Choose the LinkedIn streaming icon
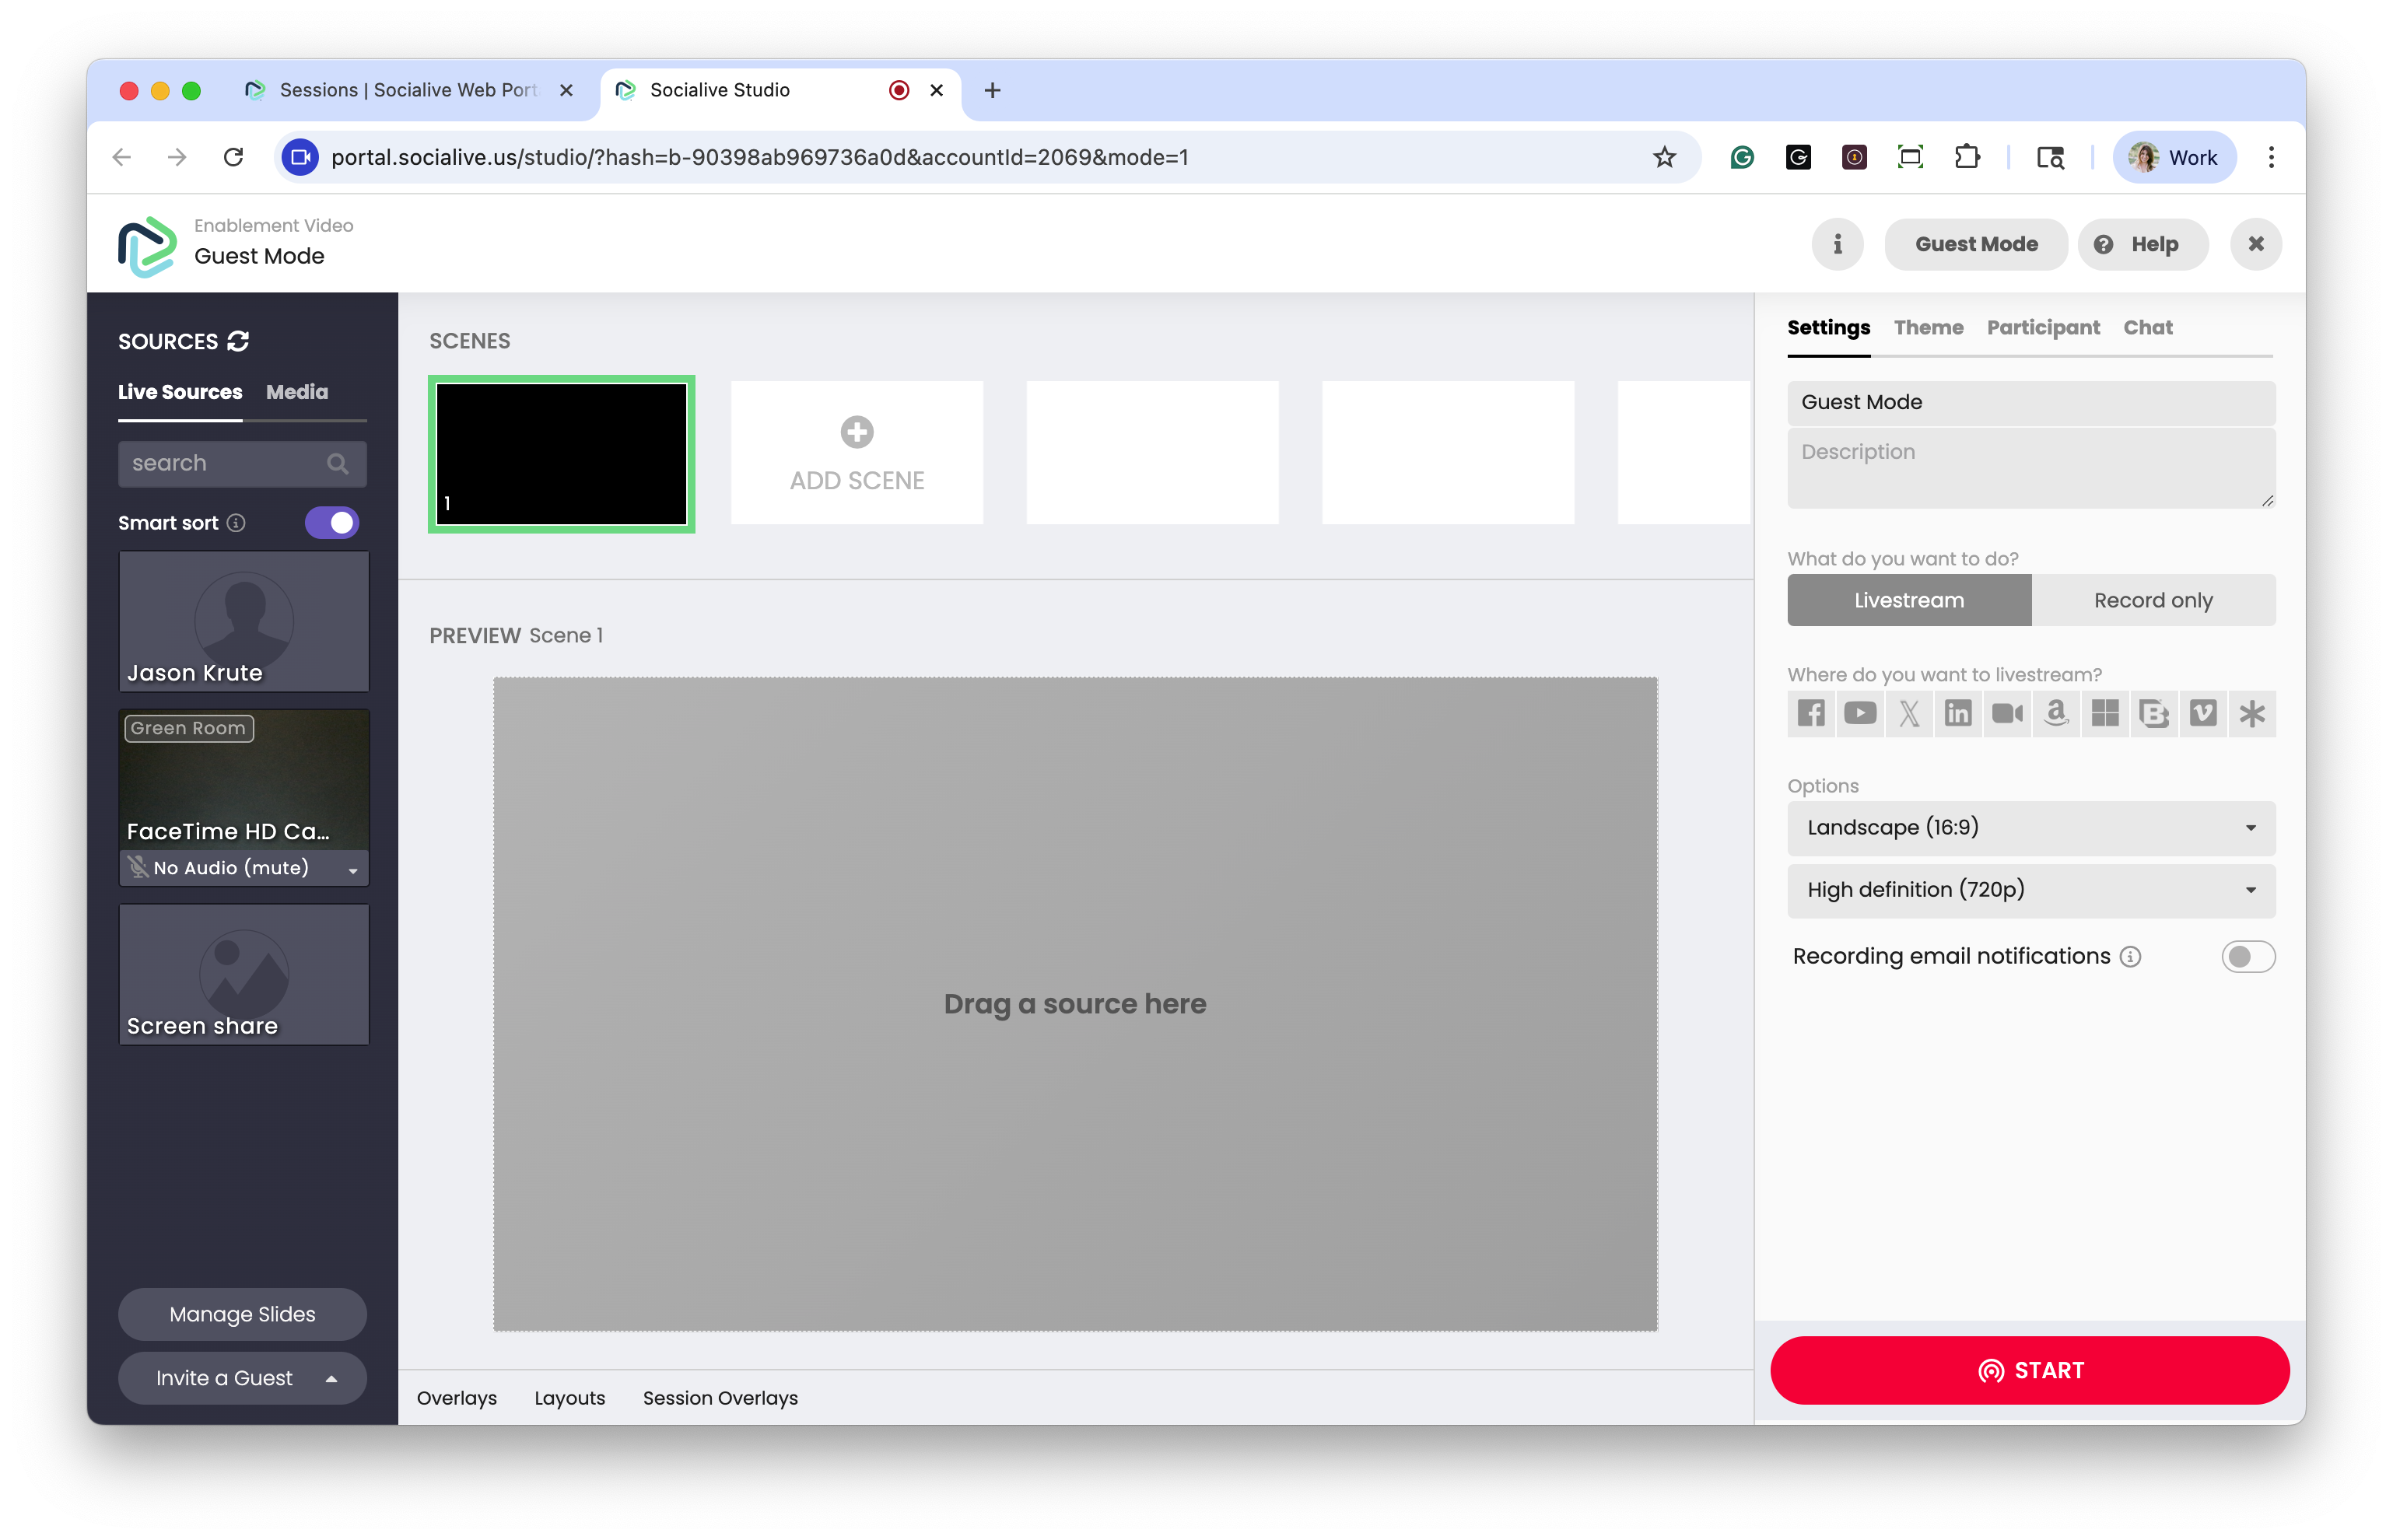 point(1958,713)
